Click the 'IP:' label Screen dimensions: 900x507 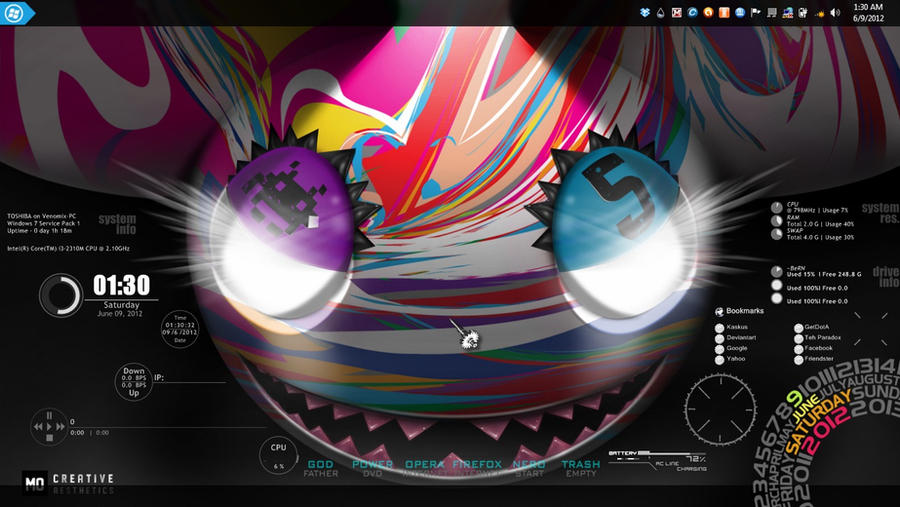pyautogui.click(x=159, y=378)
